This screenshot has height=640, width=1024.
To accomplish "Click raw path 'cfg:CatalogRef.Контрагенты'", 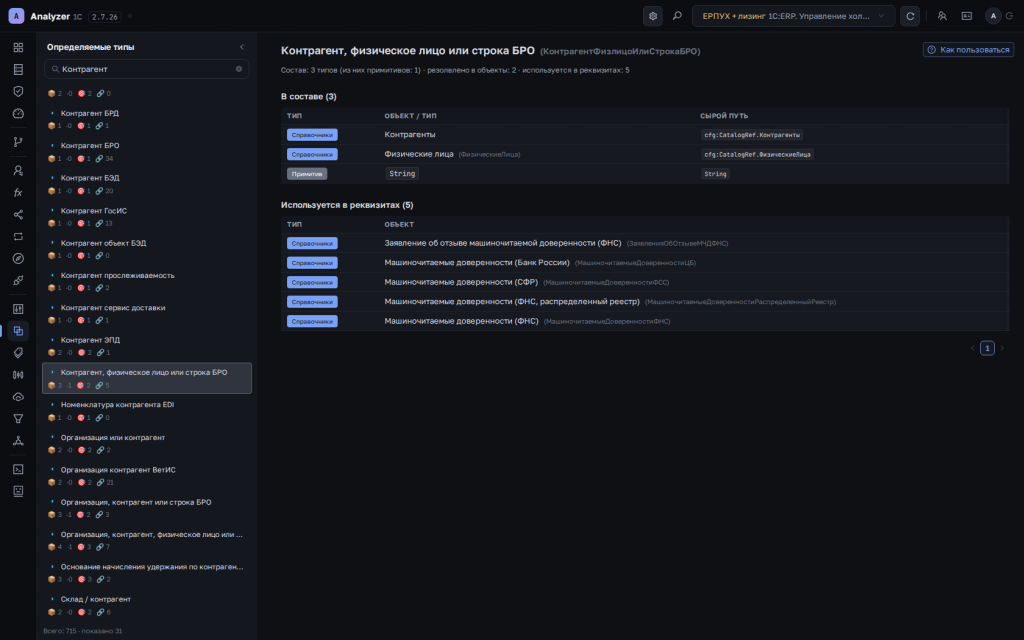I will [x=752, y=135].
